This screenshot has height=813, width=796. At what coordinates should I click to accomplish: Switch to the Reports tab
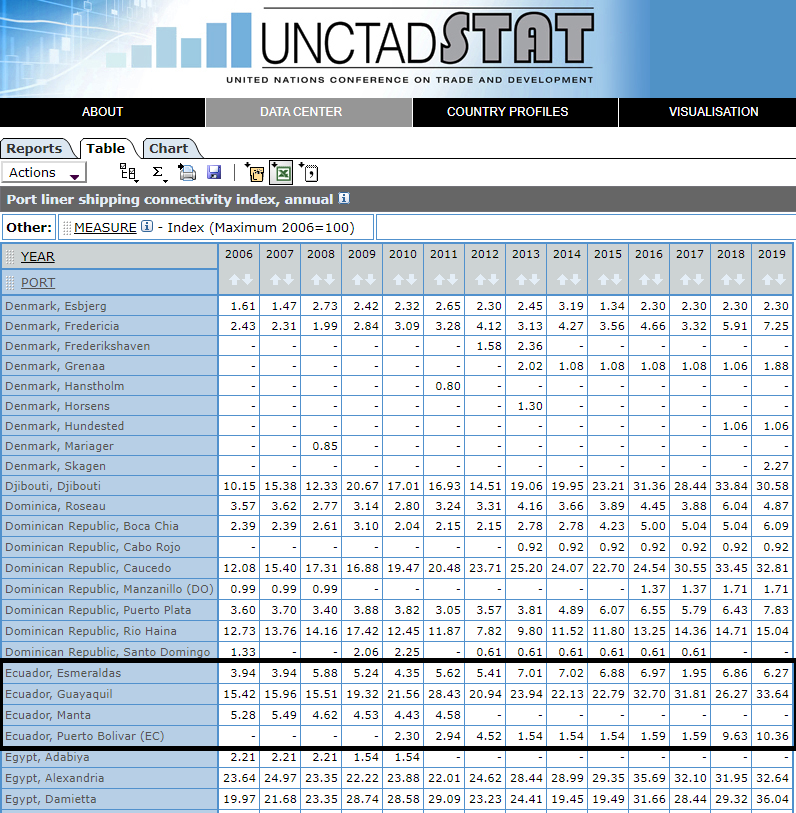(x=35, y=149)
